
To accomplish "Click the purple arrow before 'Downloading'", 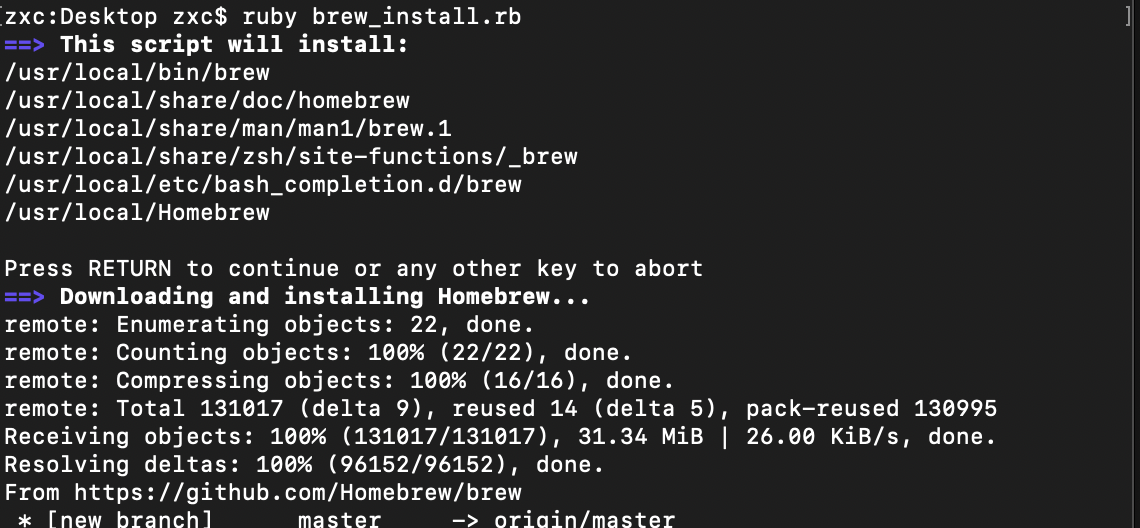I will click(25, 297).
